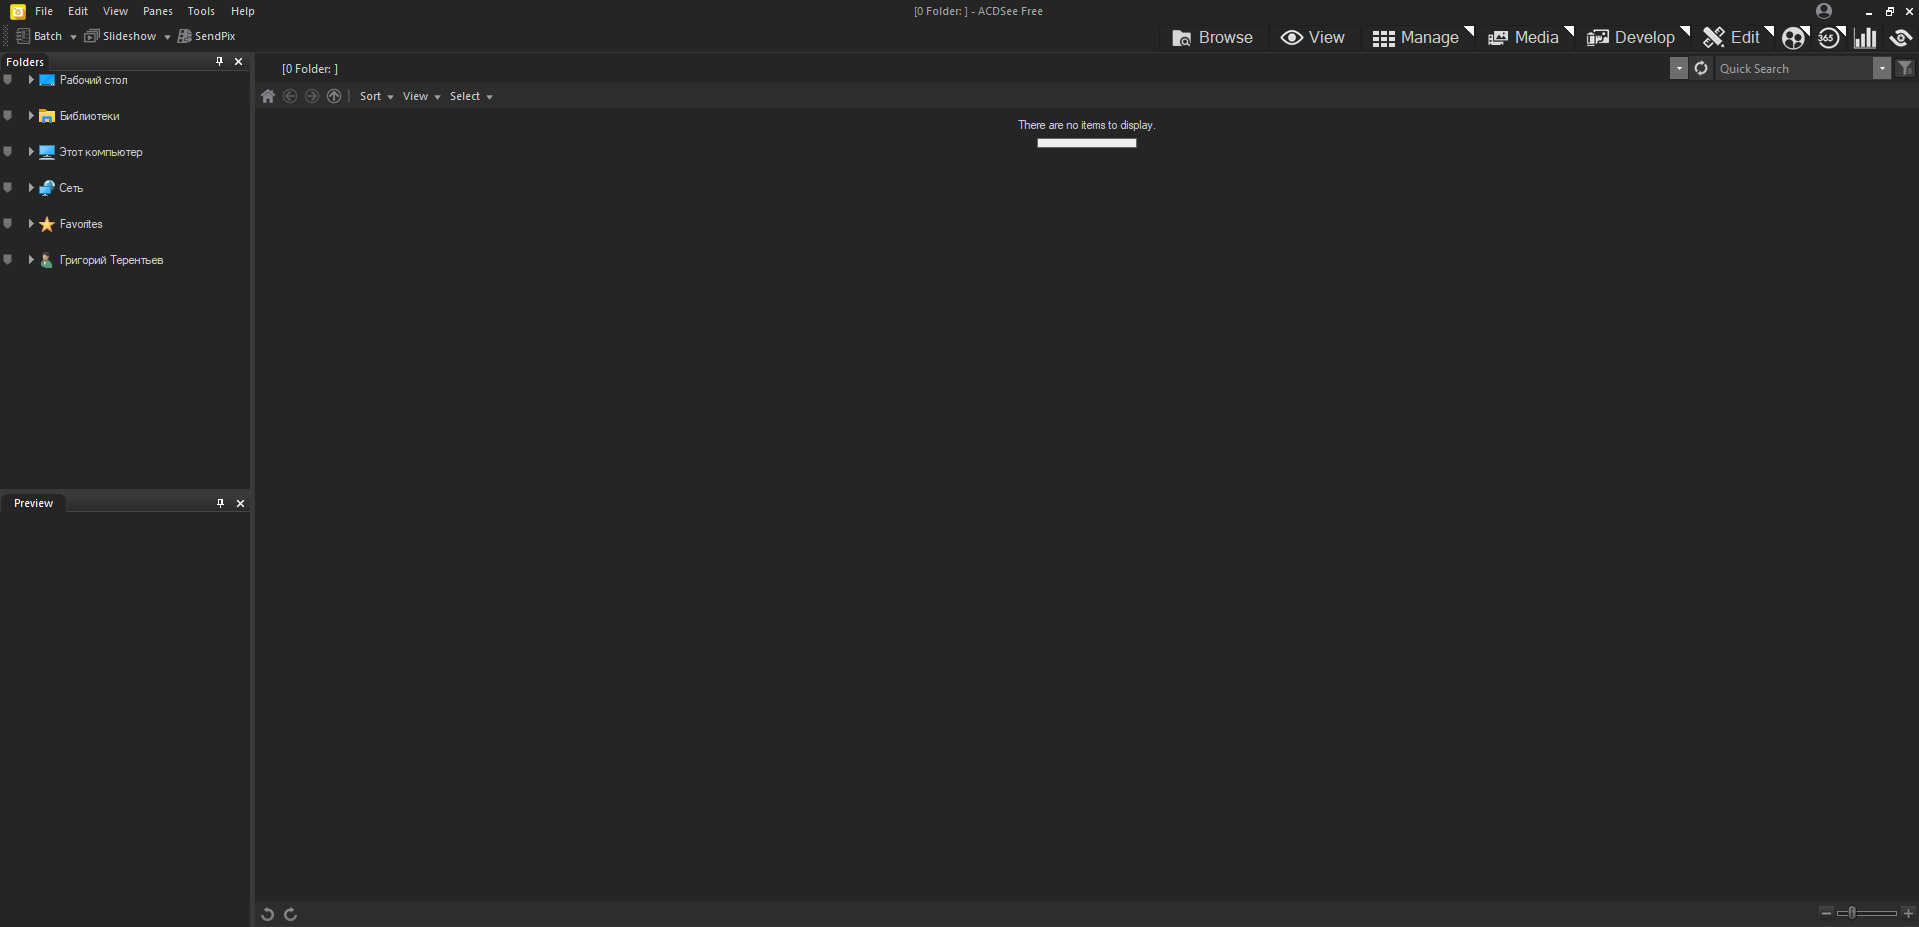1919x927 pixels.
Task: Open the Select dropdown in file list toolbar
Action: click(471, 96)
